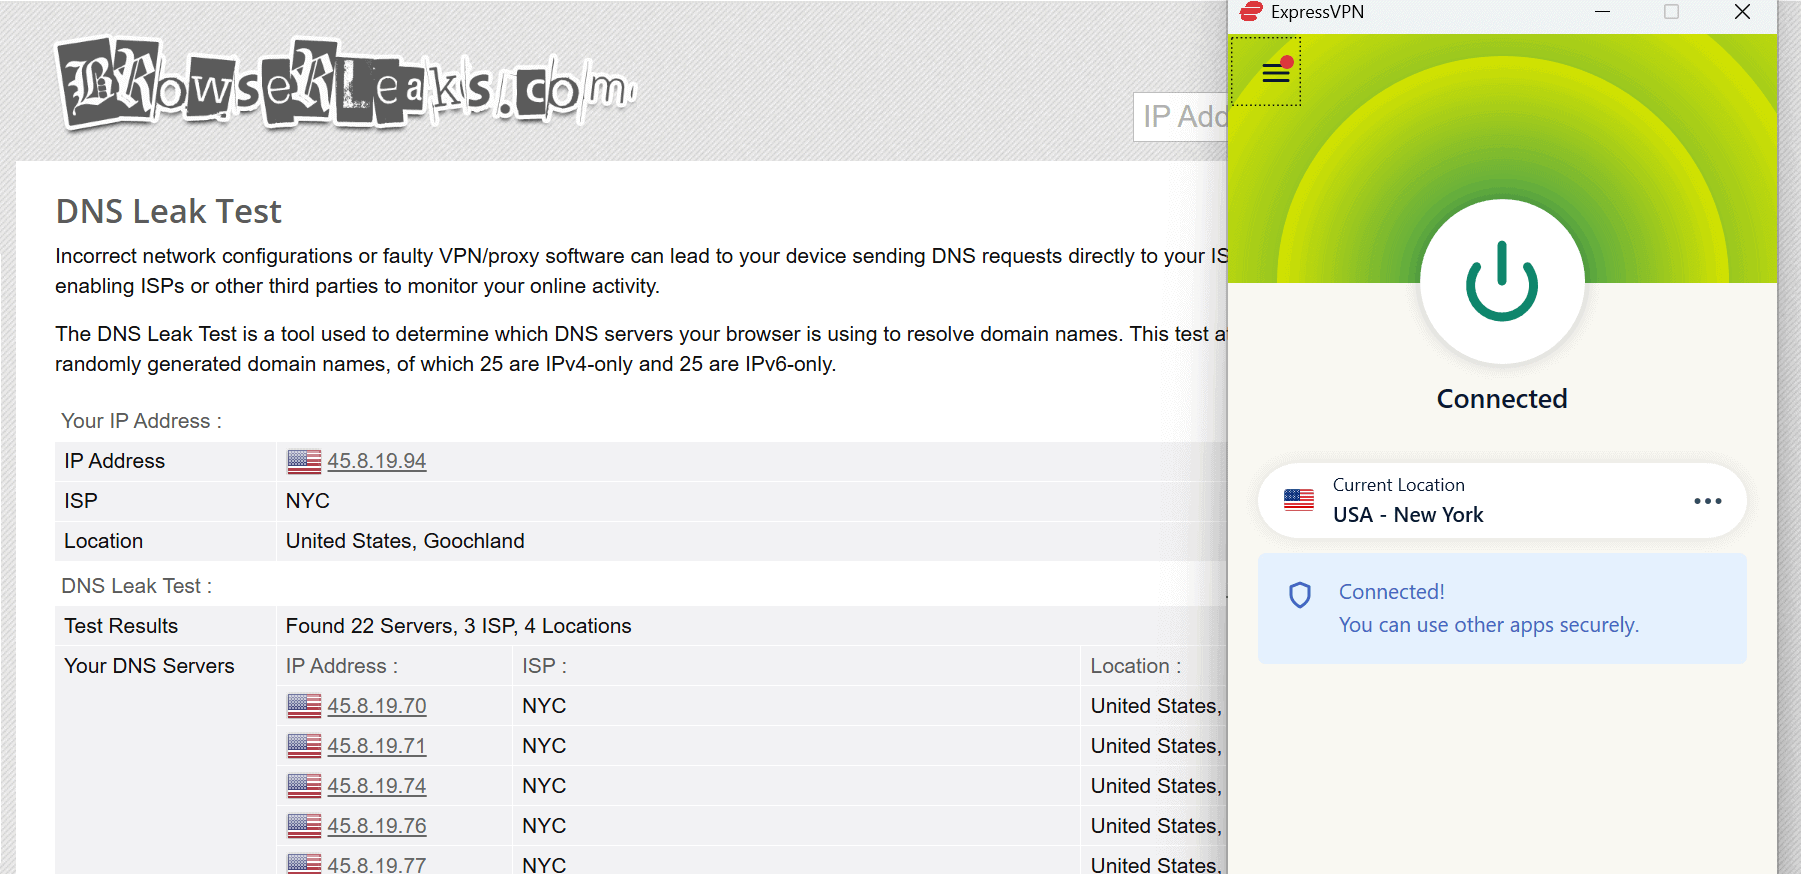Screen dimensions: 1801x874
Task: Open the location options three-dot menu
Action: point(1707,501)
